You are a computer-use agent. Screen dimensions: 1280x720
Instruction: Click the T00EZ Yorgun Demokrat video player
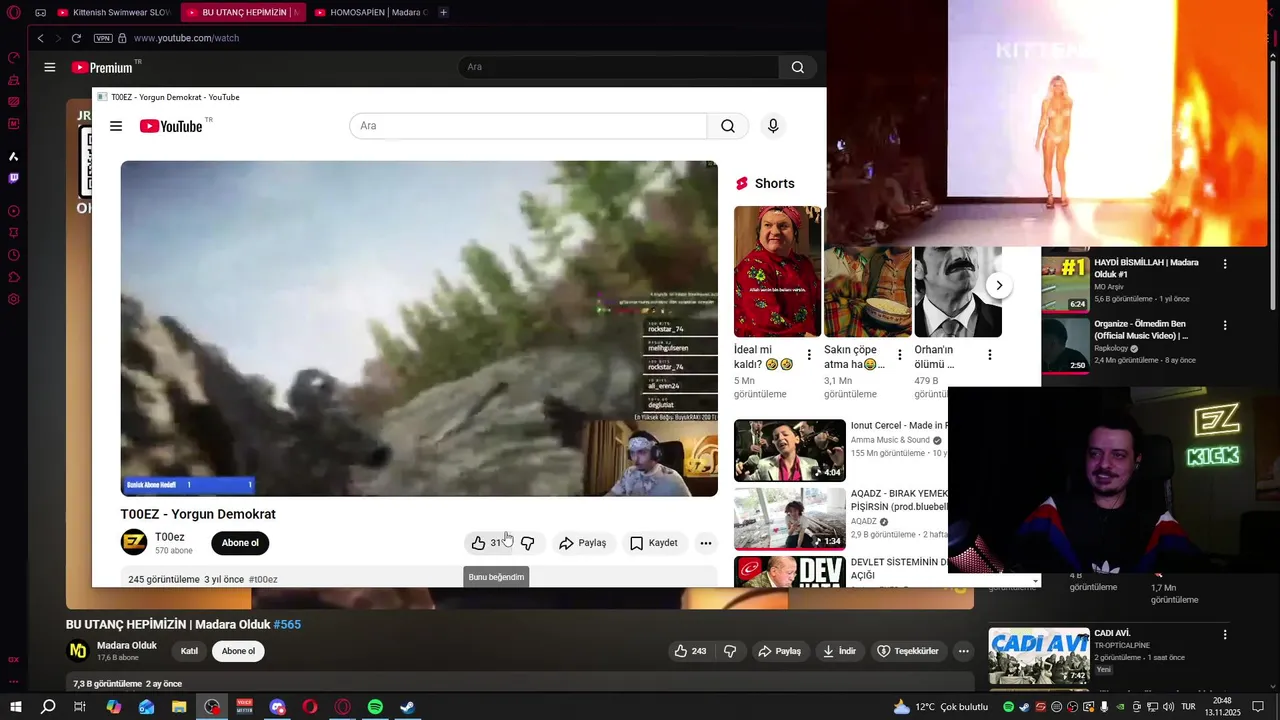coord(419,328)
